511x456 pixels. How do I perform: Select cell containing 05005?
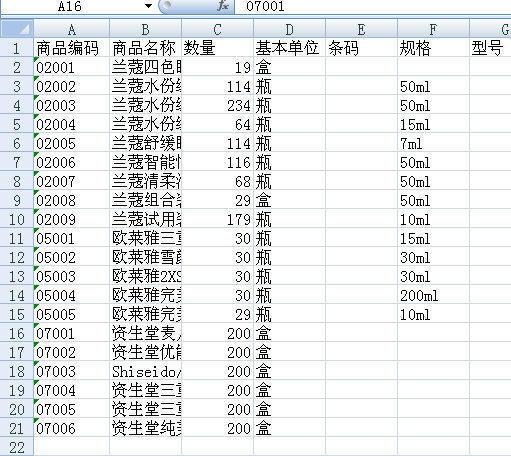click(x=72, y=314)
